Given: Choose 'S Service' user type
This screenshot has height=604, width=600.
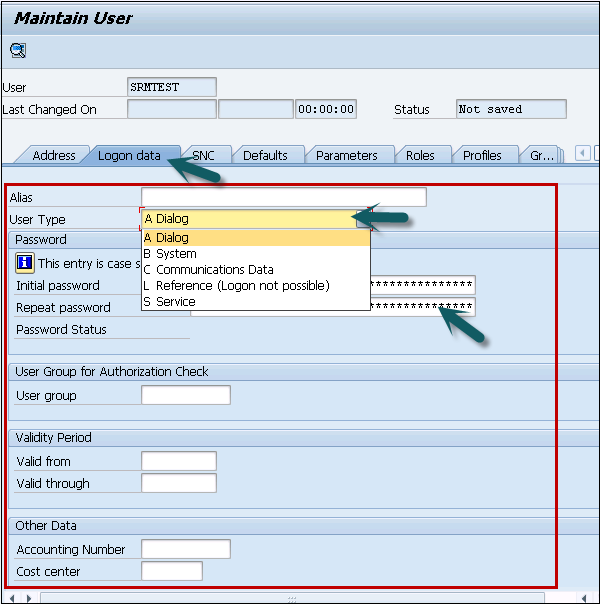Looking at the screenshot, I should (256, 302).
